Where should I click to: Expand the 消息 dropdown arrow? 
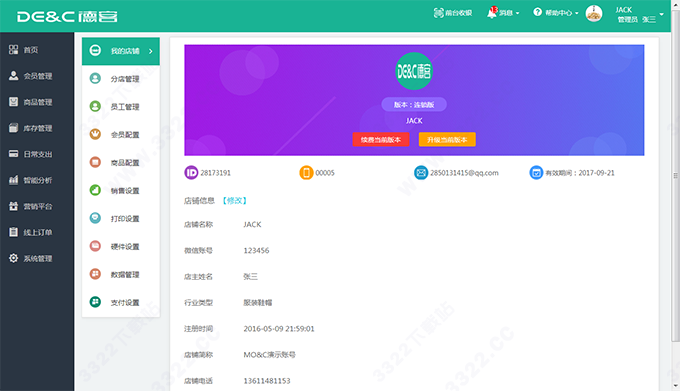tap(517, 13)
